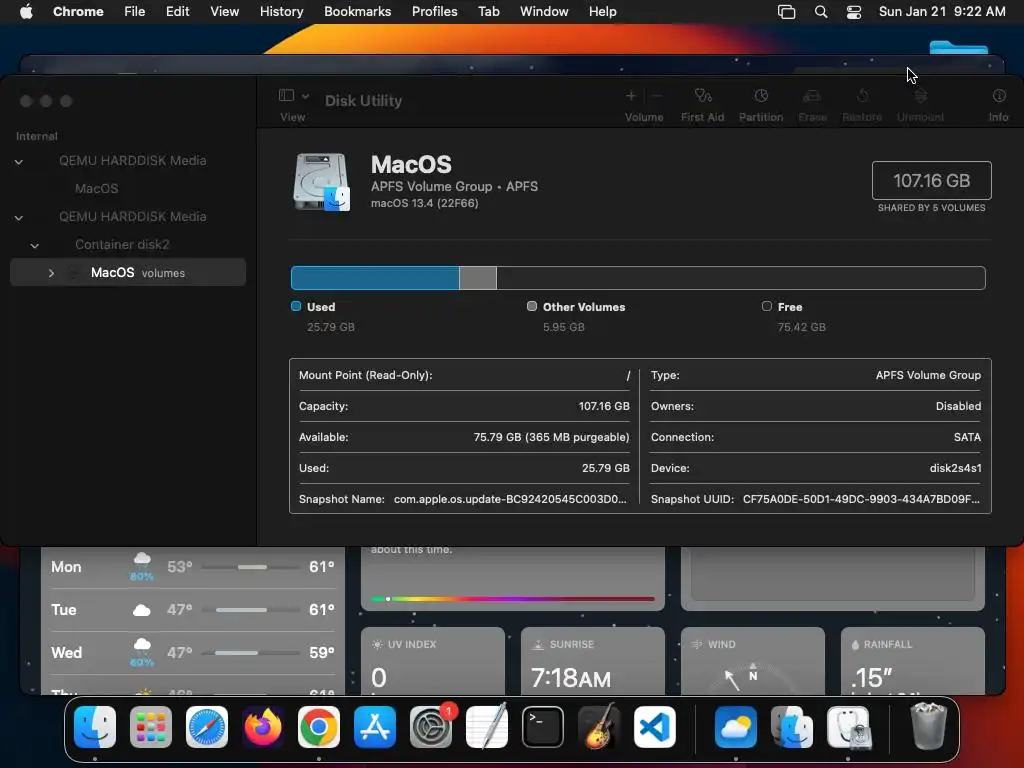The width and height of the screenshot is (1024, 768).
Task: Open the Rainfall card in Weather
Action: (x=913, y=661)
